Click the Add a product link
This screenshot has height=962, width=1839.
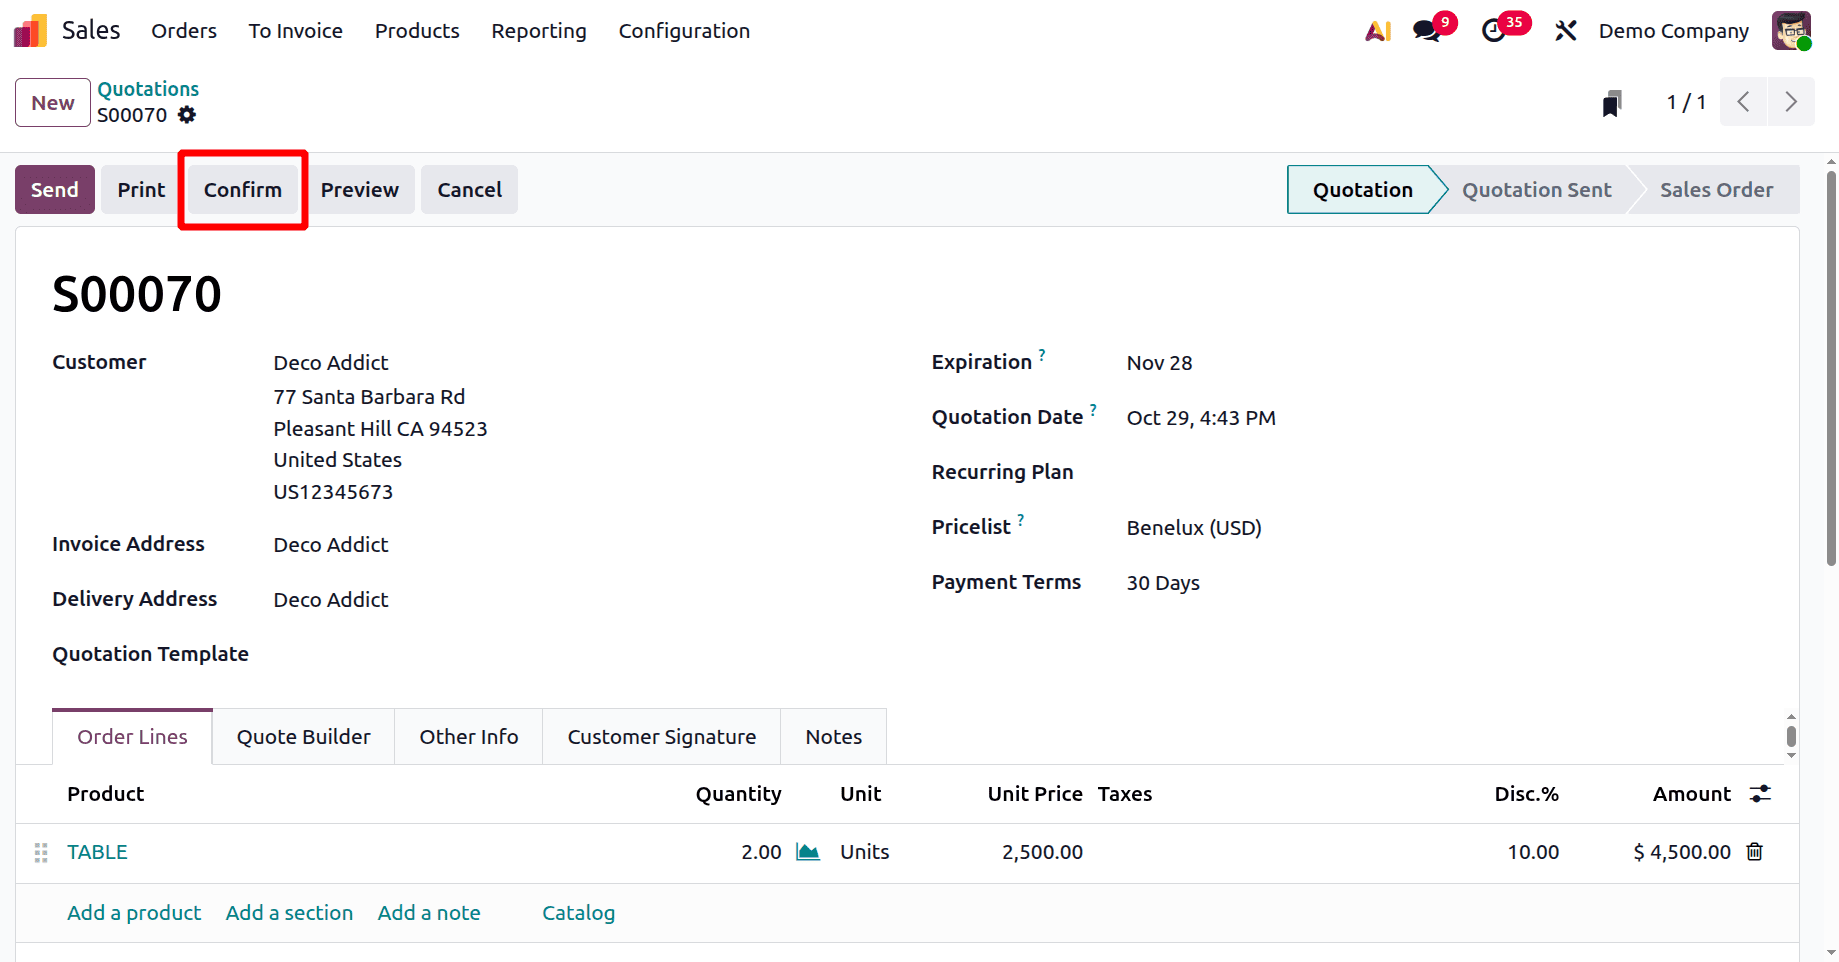(134, 912)
